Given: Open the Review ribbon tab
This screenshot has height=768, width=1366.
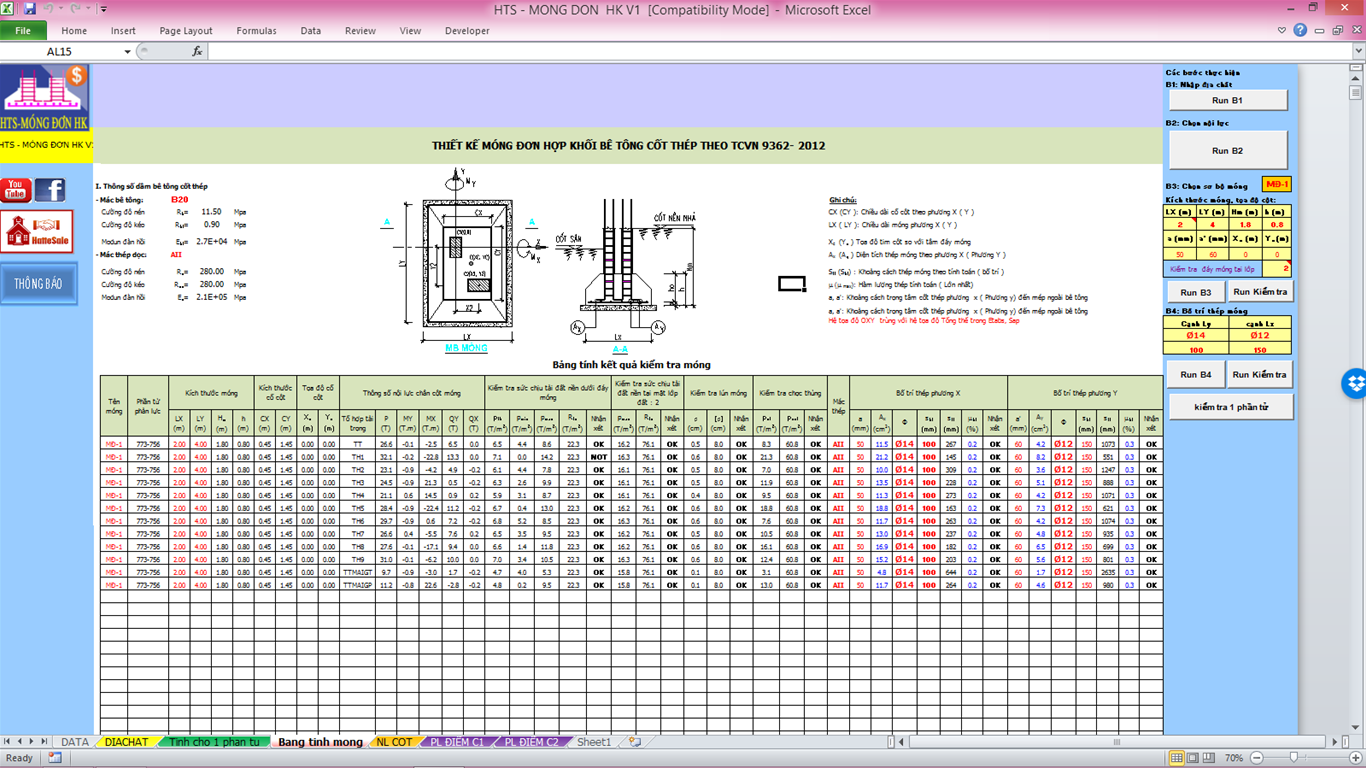Looking at the screenshot, I should pyautogui.click(x=361, y=31).
